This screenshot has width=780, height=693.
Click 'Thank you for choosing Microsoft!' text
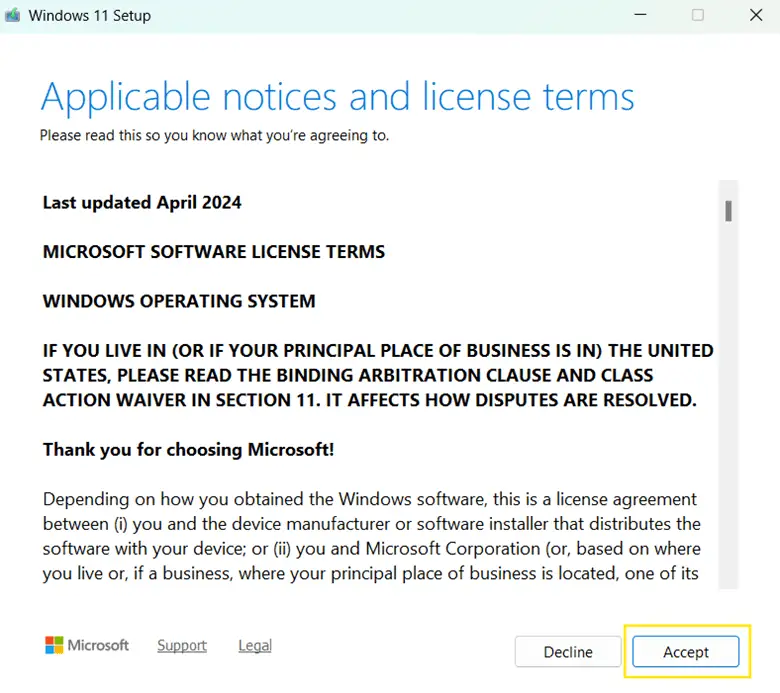point(189,449)
